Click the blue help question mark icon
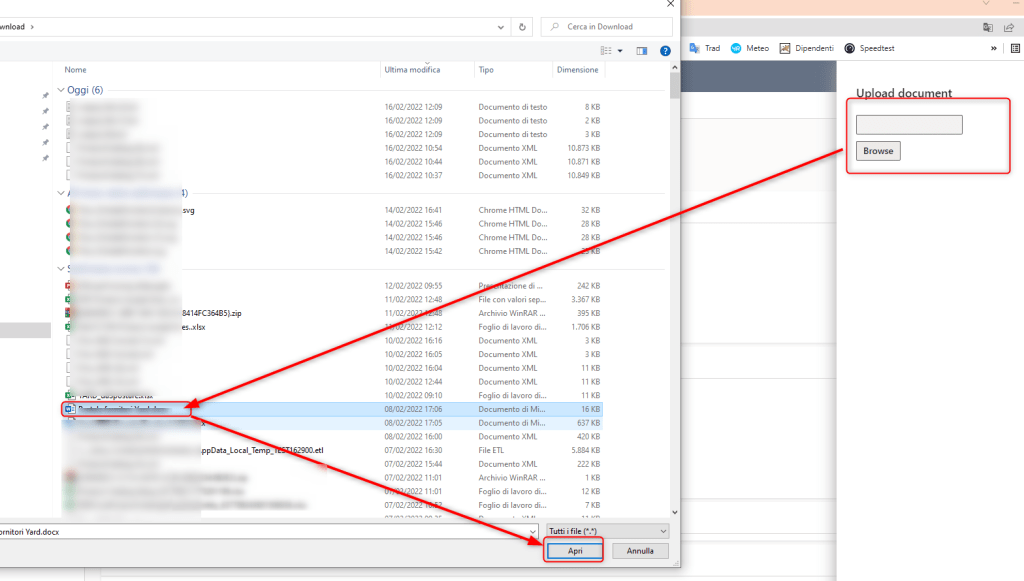 (665, 50)
